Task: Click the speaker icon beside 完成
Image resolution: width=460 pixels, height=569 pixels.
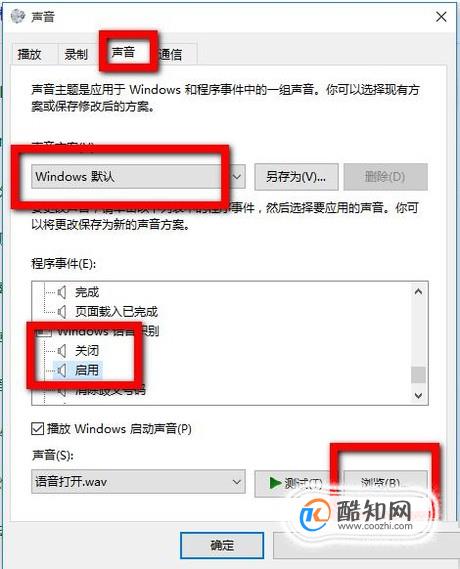Action: click(62, 292)
